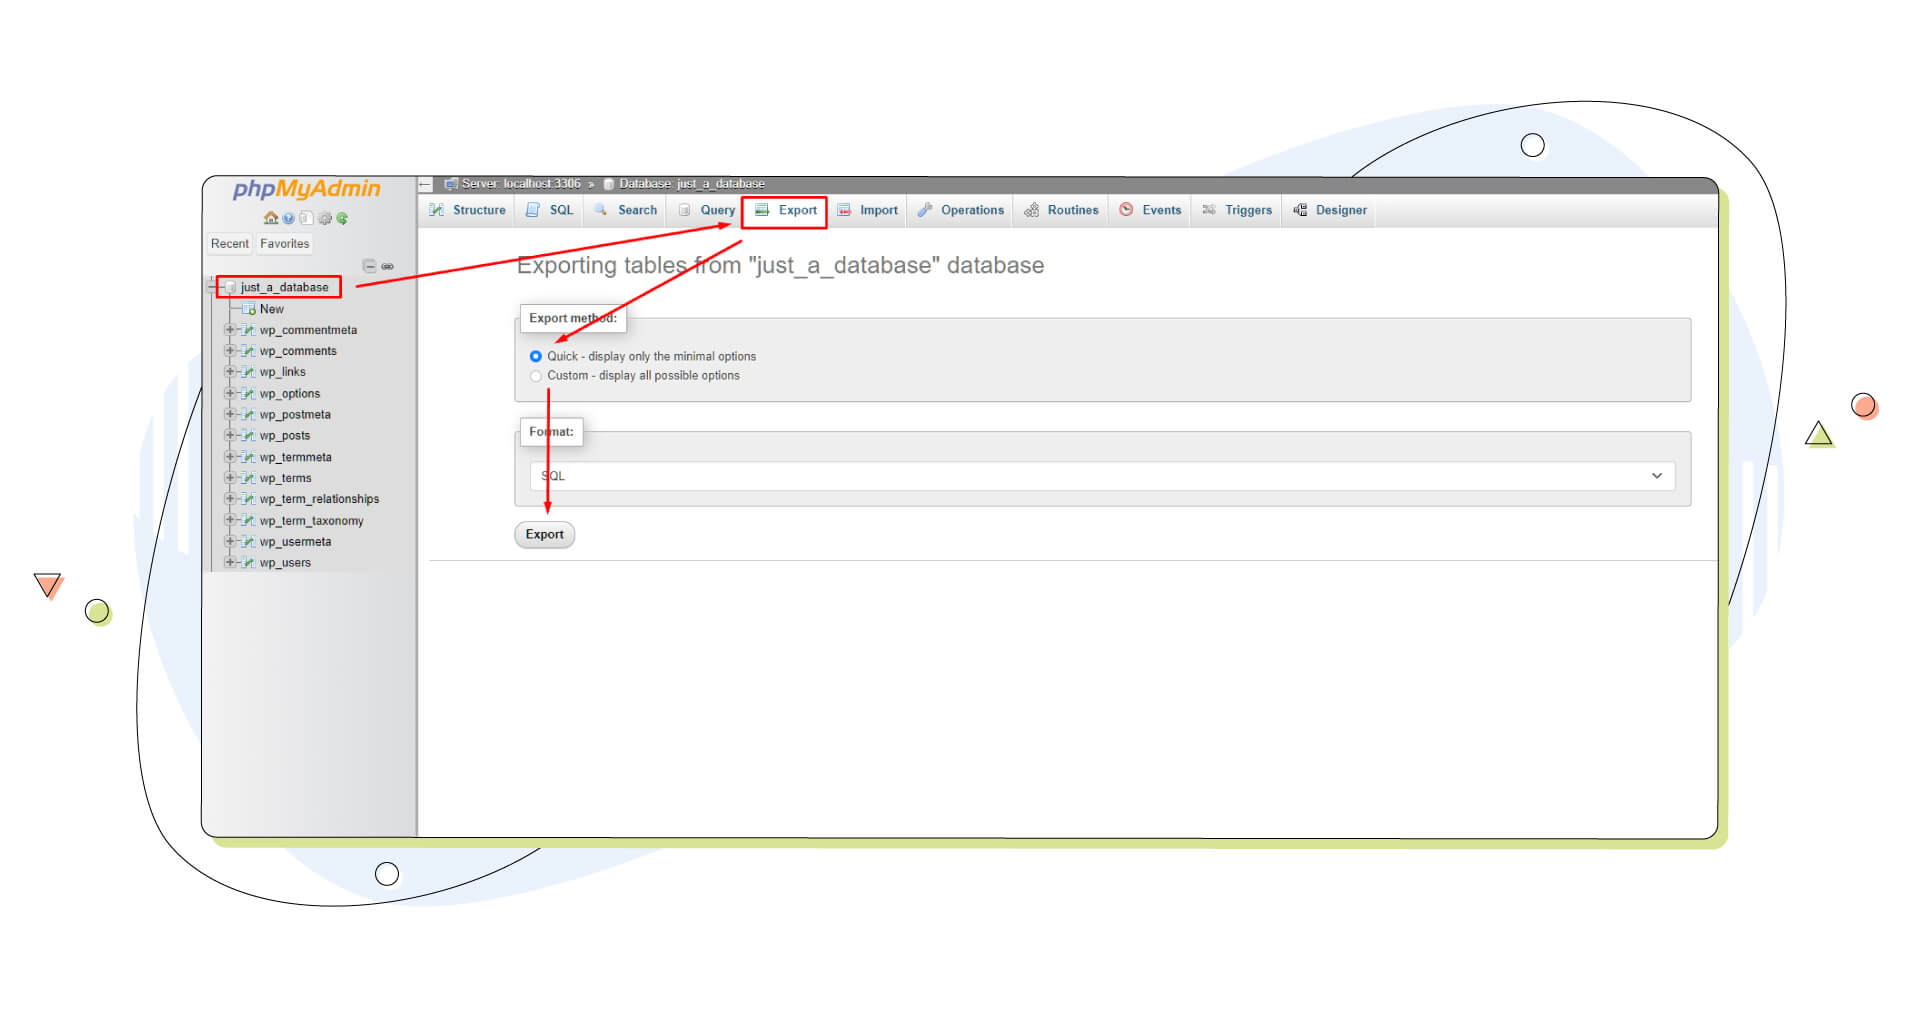The image size is (1920, 1013).
Task: Open the Favorites tables list
Action: coord(284,244)
